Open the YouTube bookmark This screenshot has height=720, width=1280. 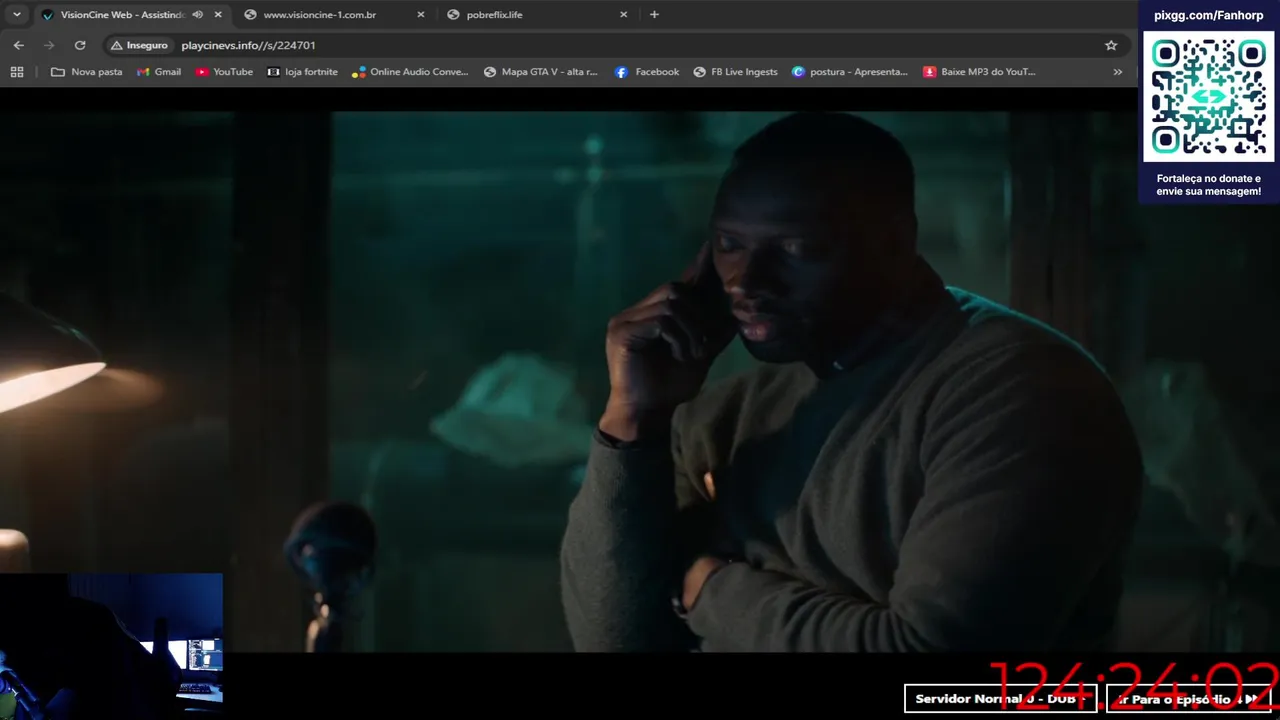[224, 72]
